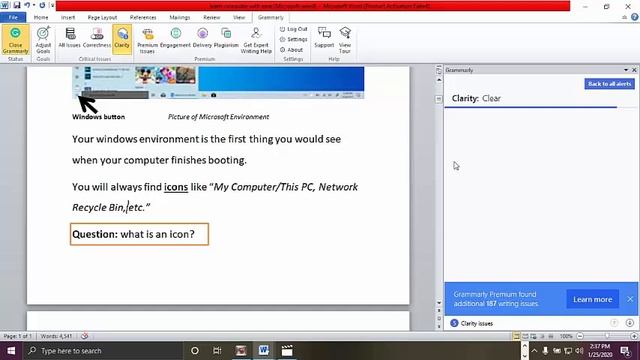
Task: Switch to the Review tab
Action: click(x=211, y=17)
